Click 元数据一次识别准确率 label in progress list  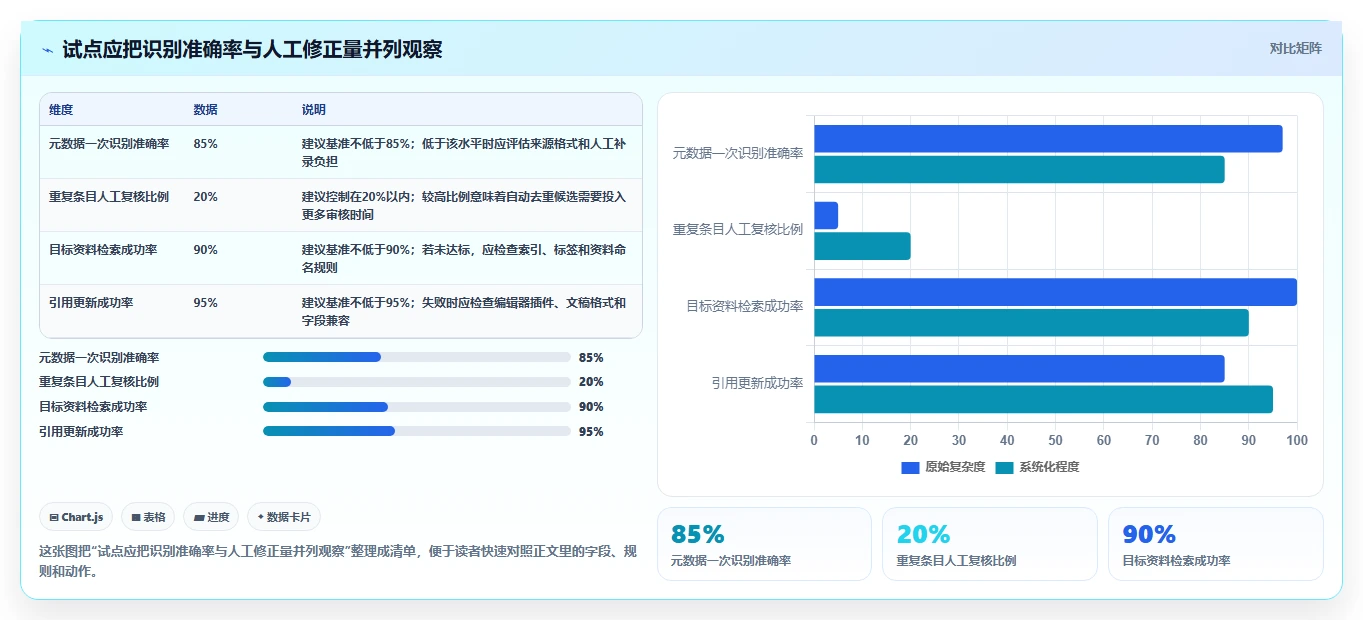click(x=99, y=357)
